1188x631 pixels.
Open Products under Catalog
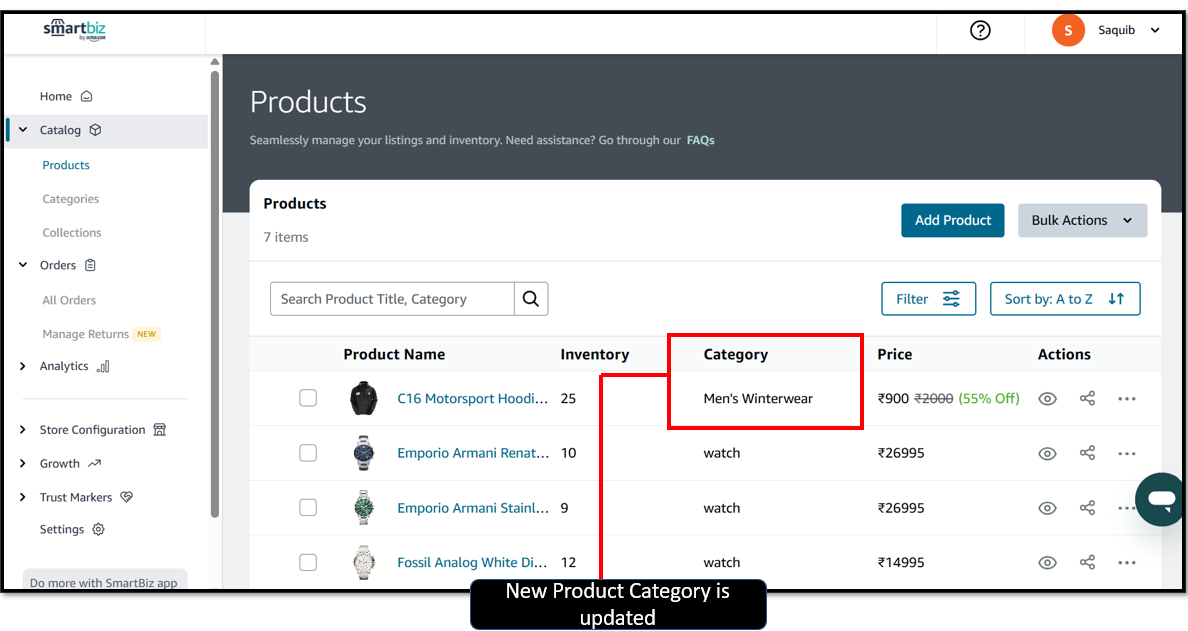[66, 165]
